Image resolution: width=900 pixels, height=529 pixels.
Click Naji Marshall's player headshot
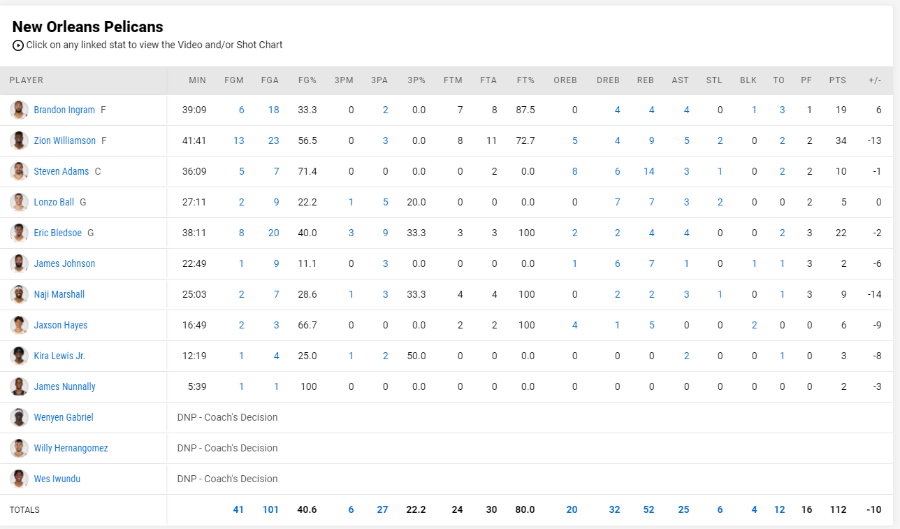[x=19, y=294]
